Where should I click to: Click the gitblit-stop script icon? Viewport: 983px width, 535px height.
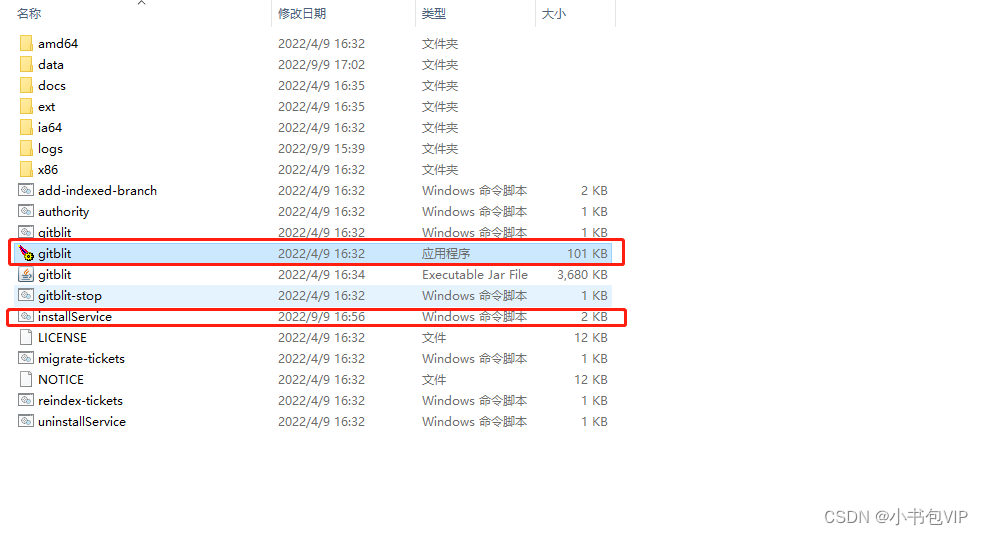point(26,295)
